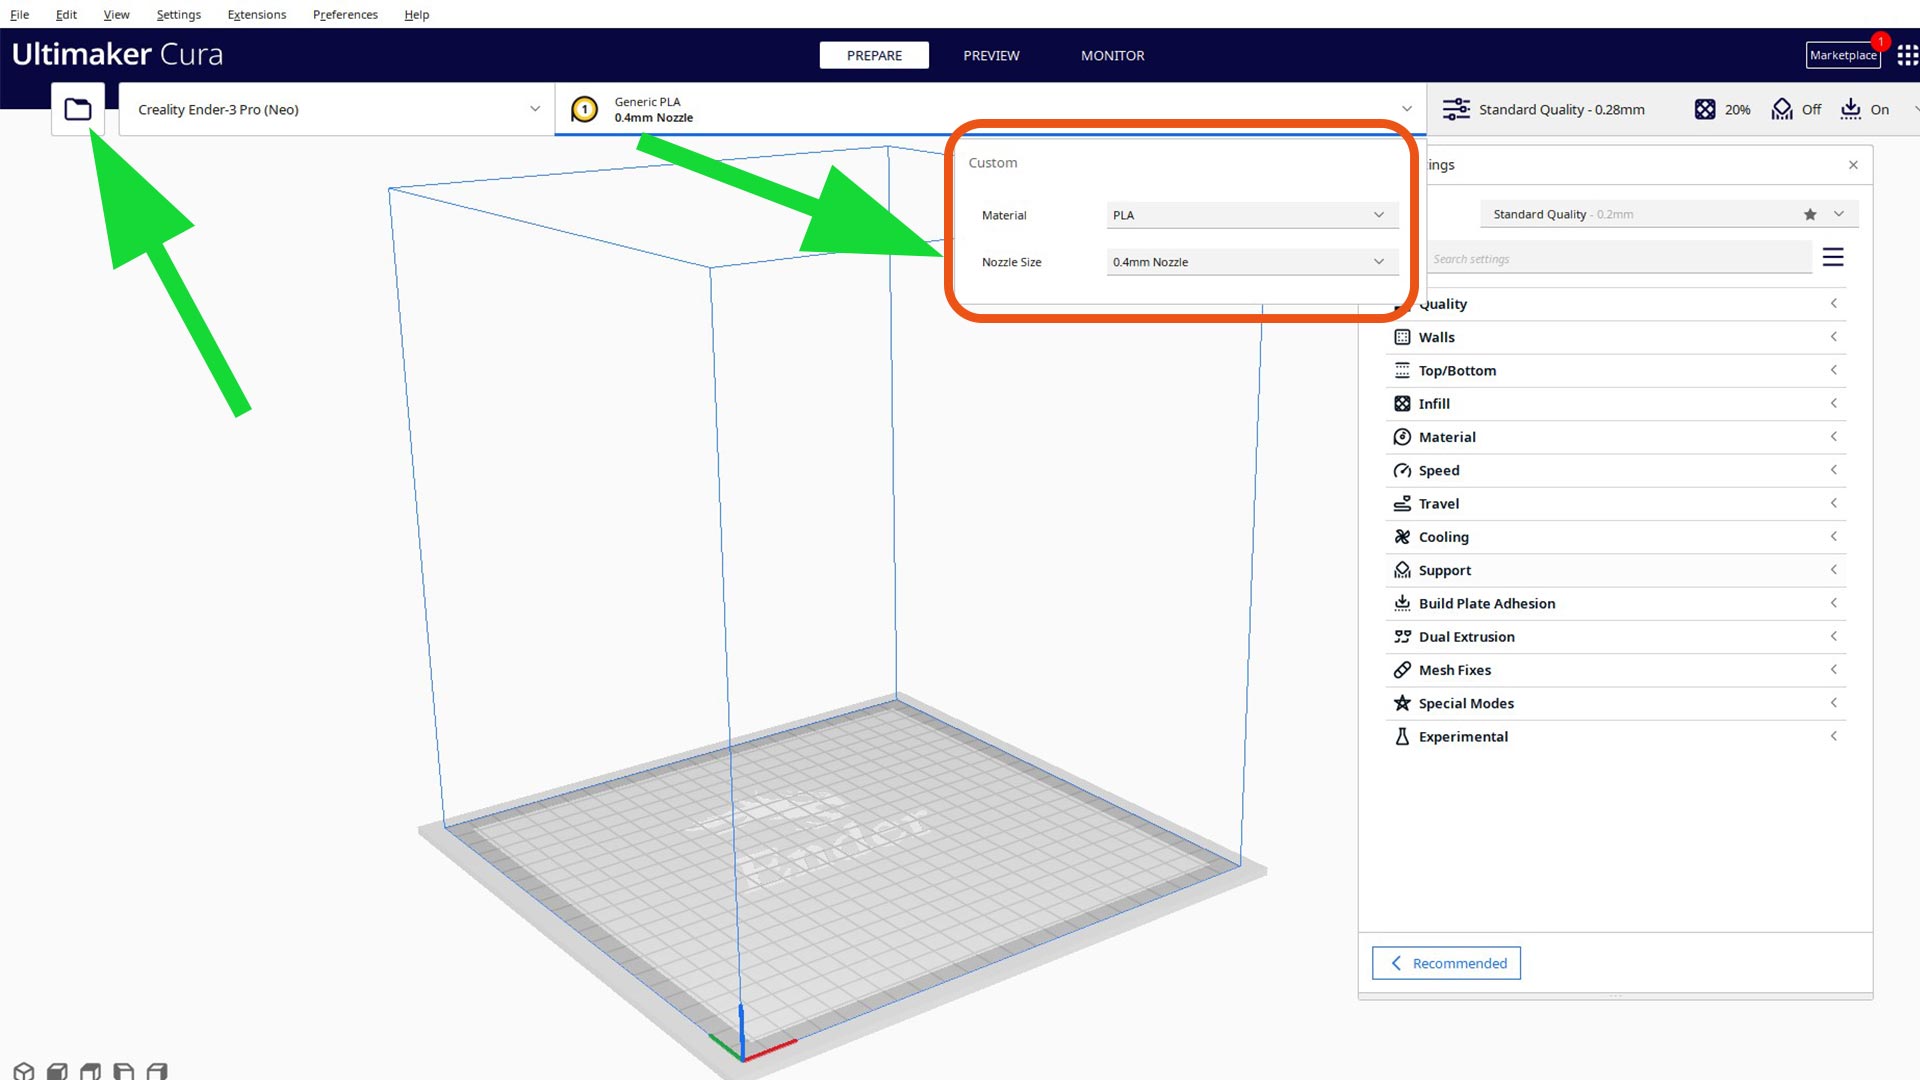
Task: Collapse the Generic PLA configuration dropdown arrow
Action: [x=1407, y=109]
